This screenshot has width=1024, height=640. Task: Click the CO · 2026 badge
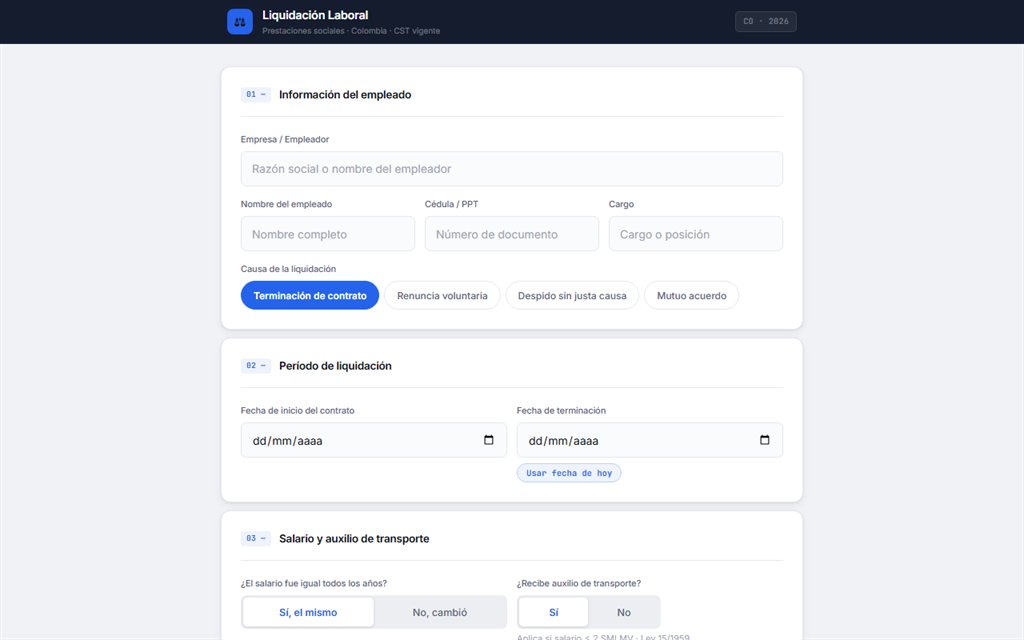pos(765,22)
